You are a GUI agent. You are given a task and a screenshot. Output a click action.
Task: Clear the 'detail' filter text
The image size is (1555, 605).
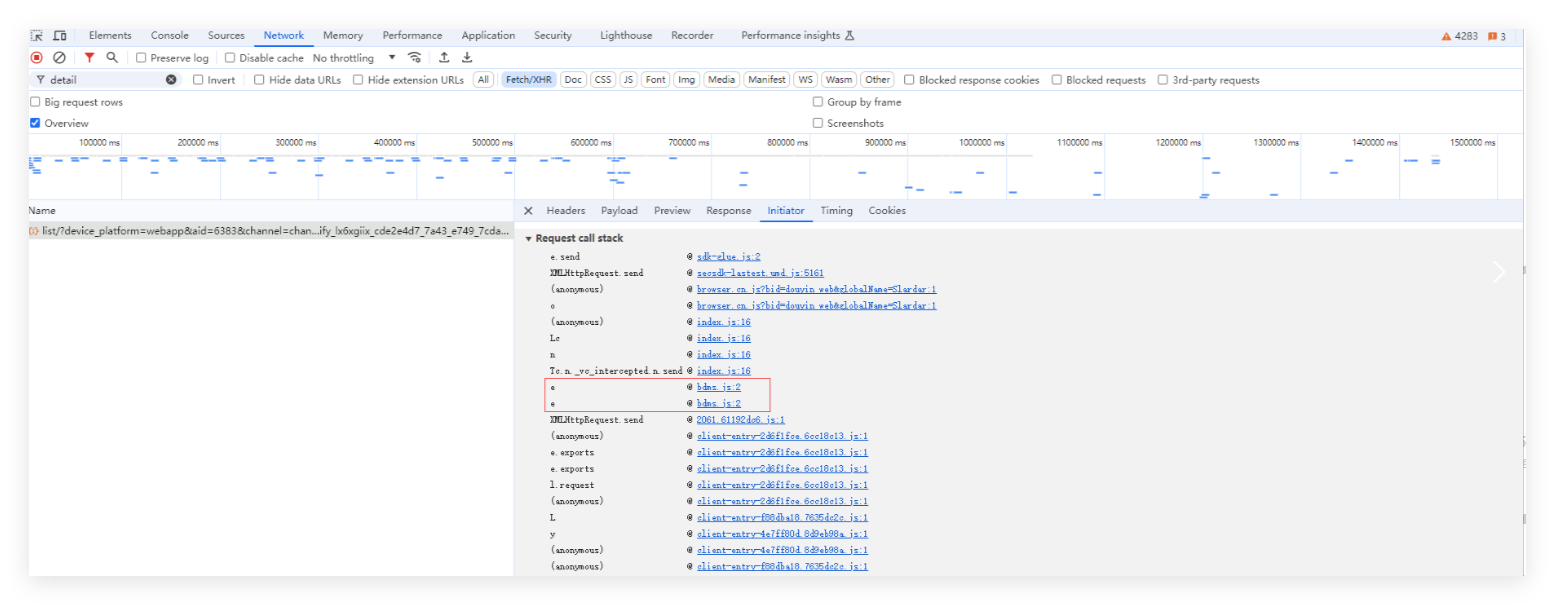point(171,80)
